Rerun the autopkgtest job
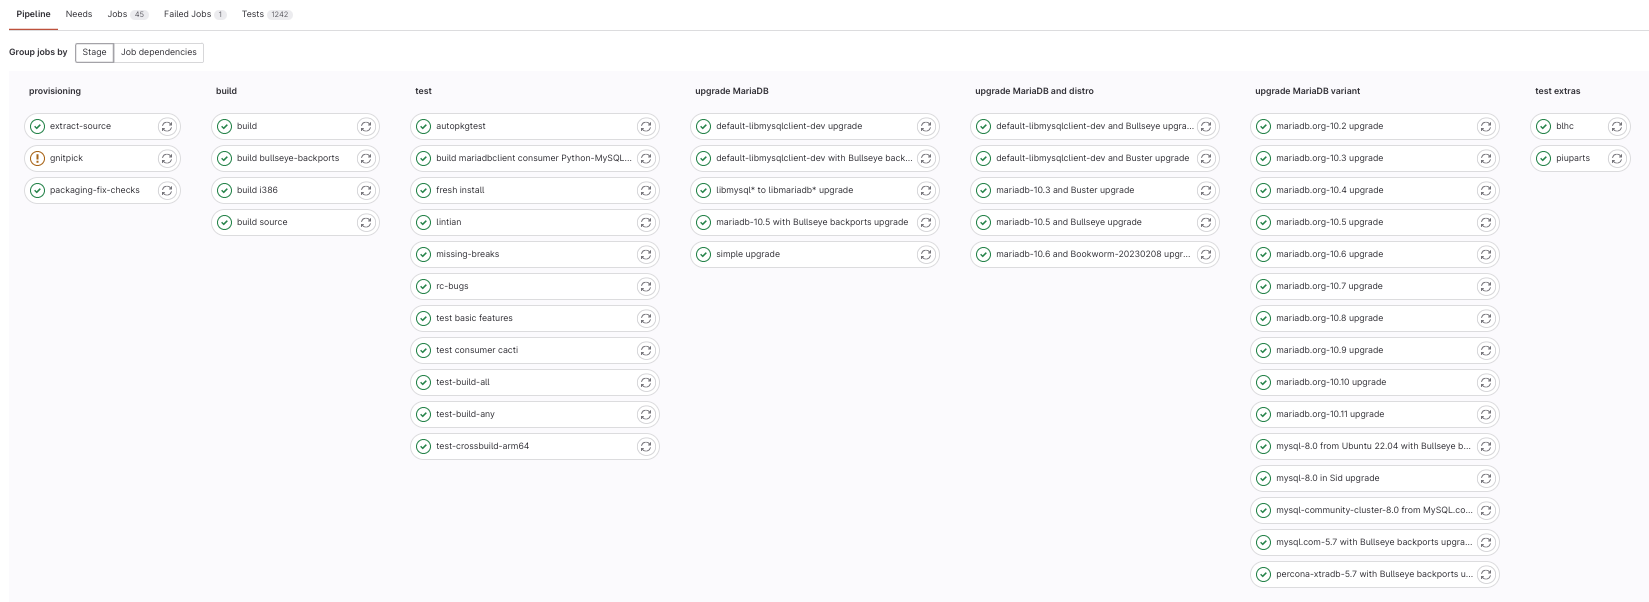The height and width of the screenshot is (602, 1649). 646,126
